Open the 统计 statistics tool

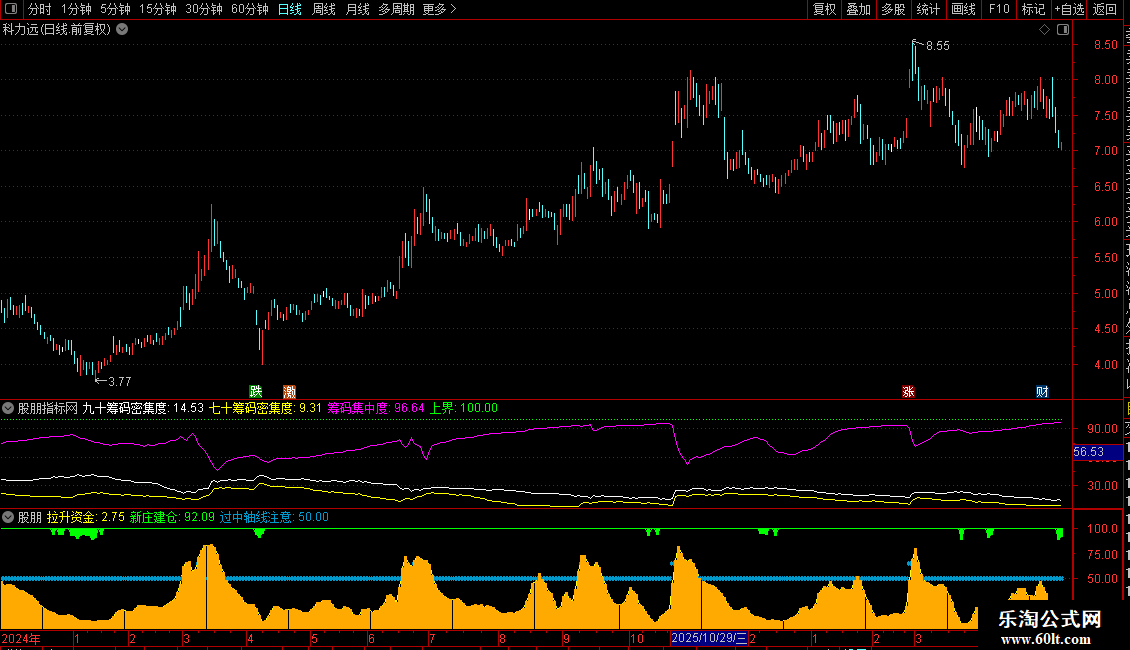(x=927, y=9)
